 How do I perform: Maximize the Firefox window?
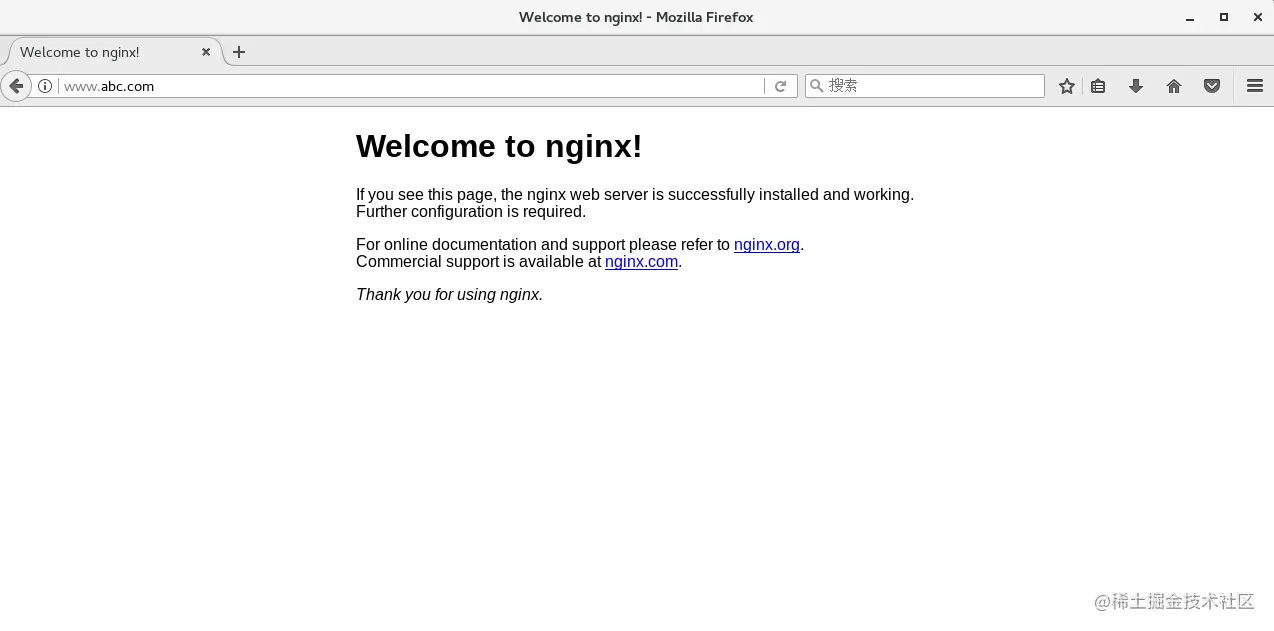[1223, 17]
